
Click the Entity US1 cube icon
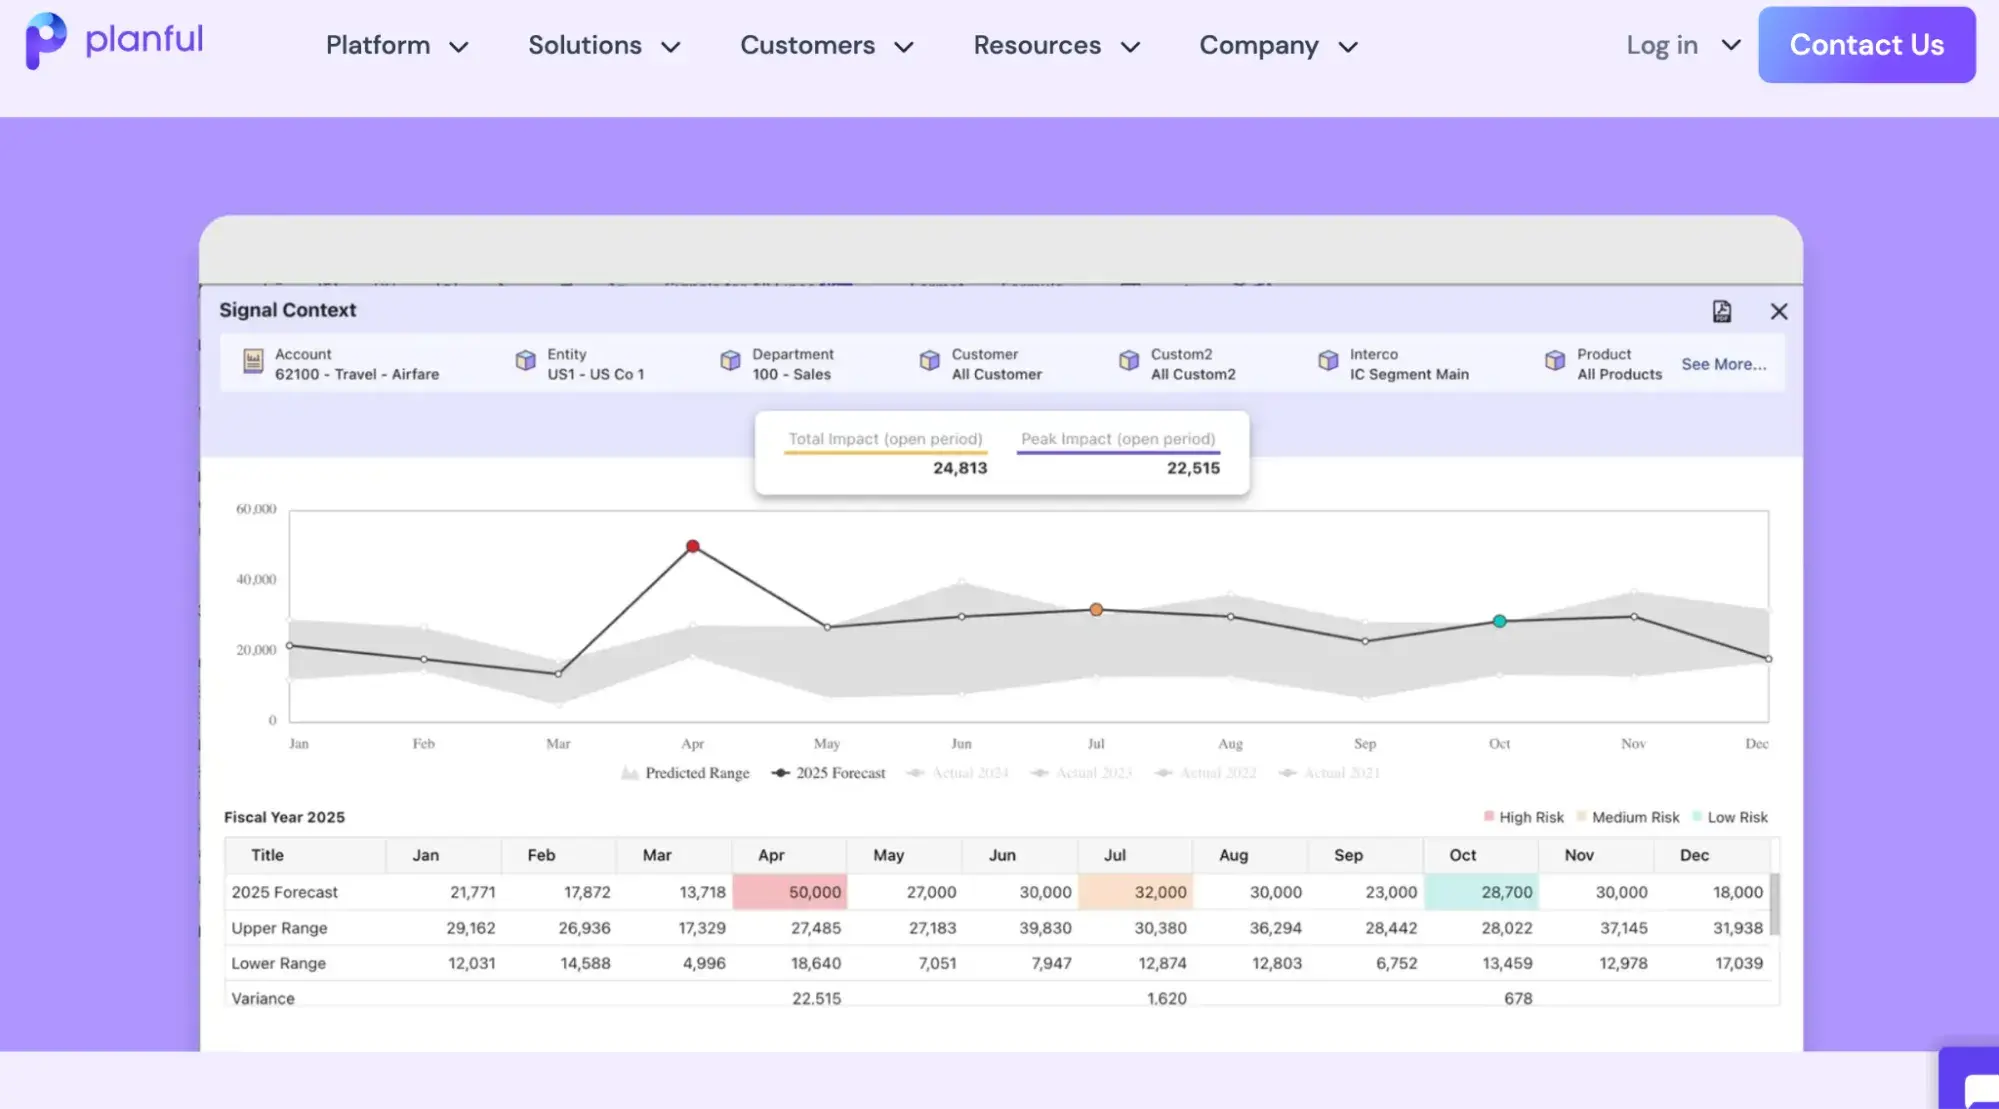[525, 361]
